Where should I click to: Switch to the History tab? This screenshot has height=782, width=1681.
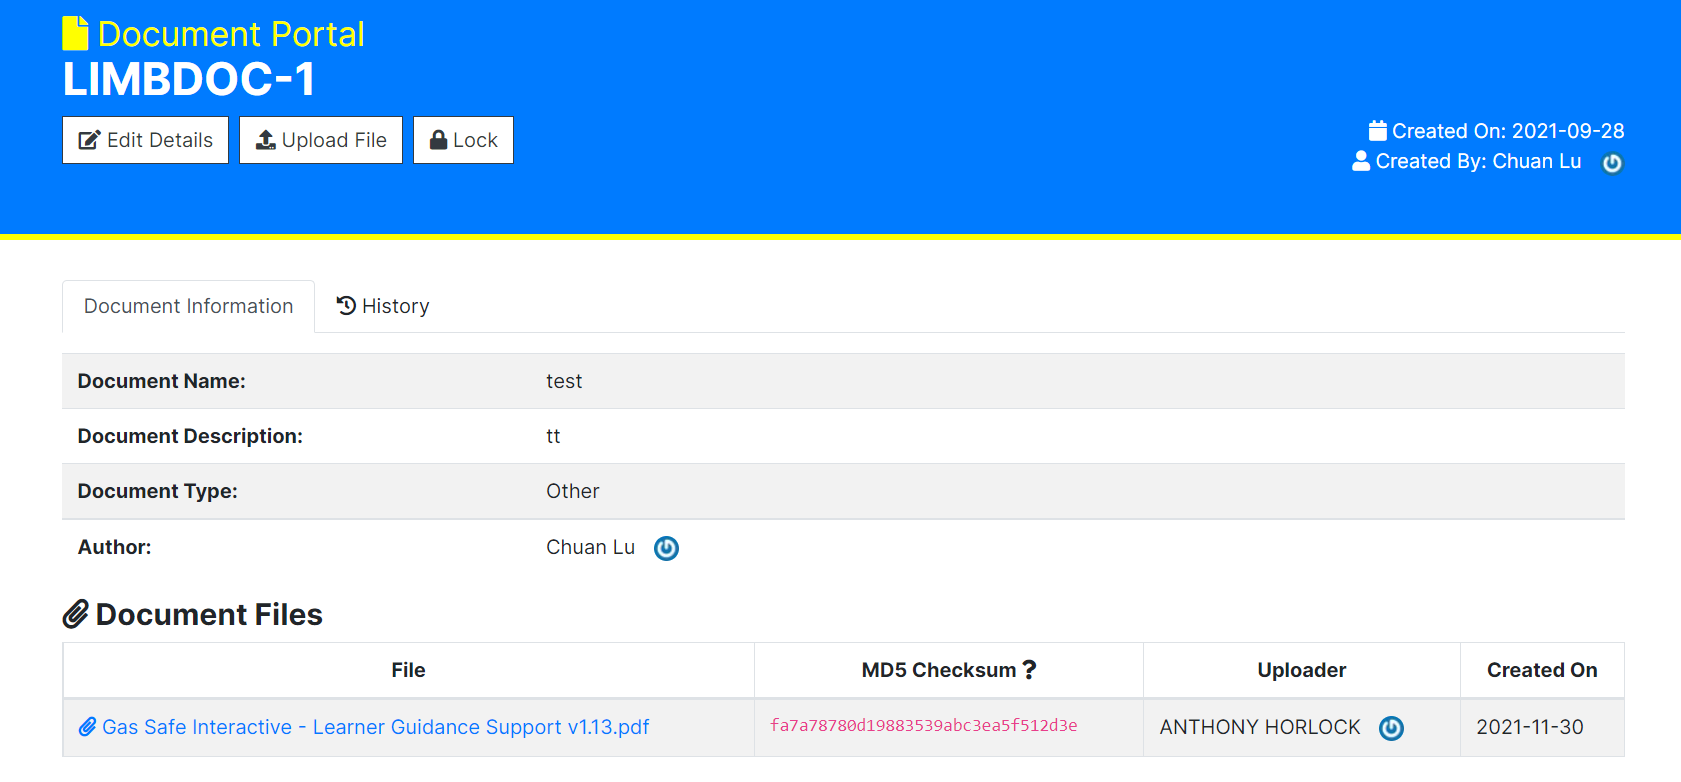point(383,306)
